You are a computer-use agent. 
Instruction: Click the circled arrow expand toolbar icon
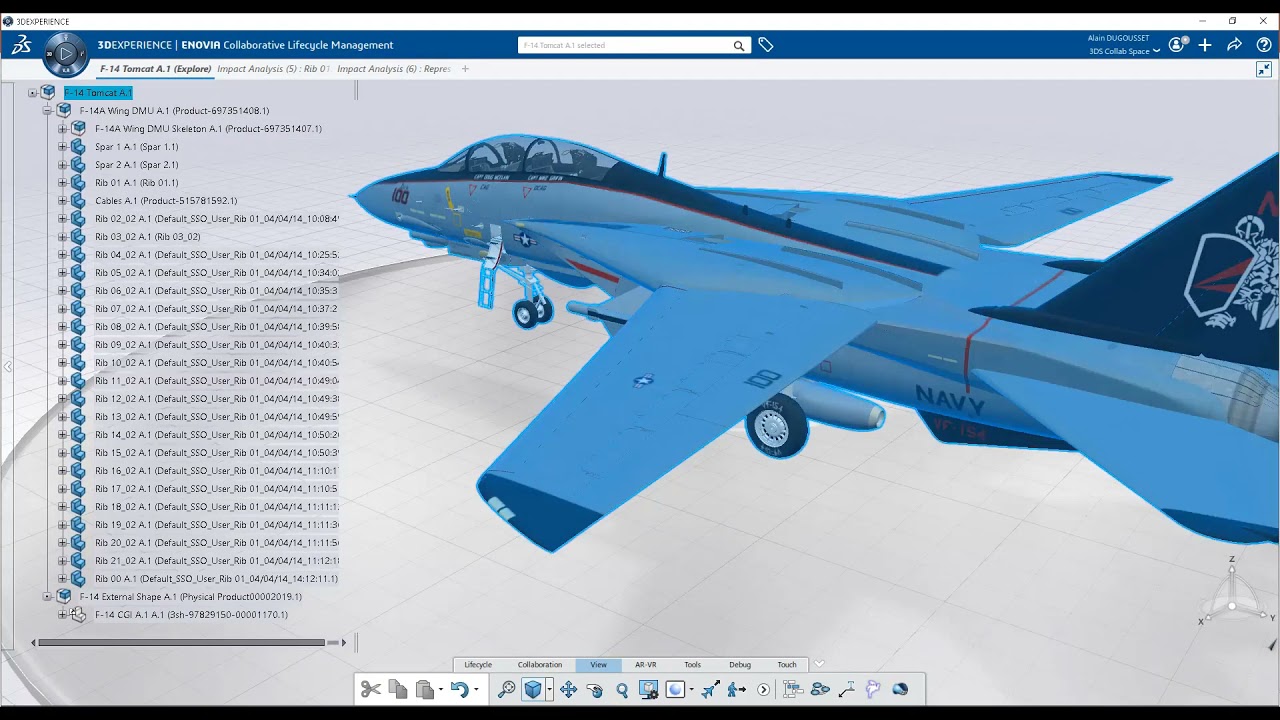764,689
